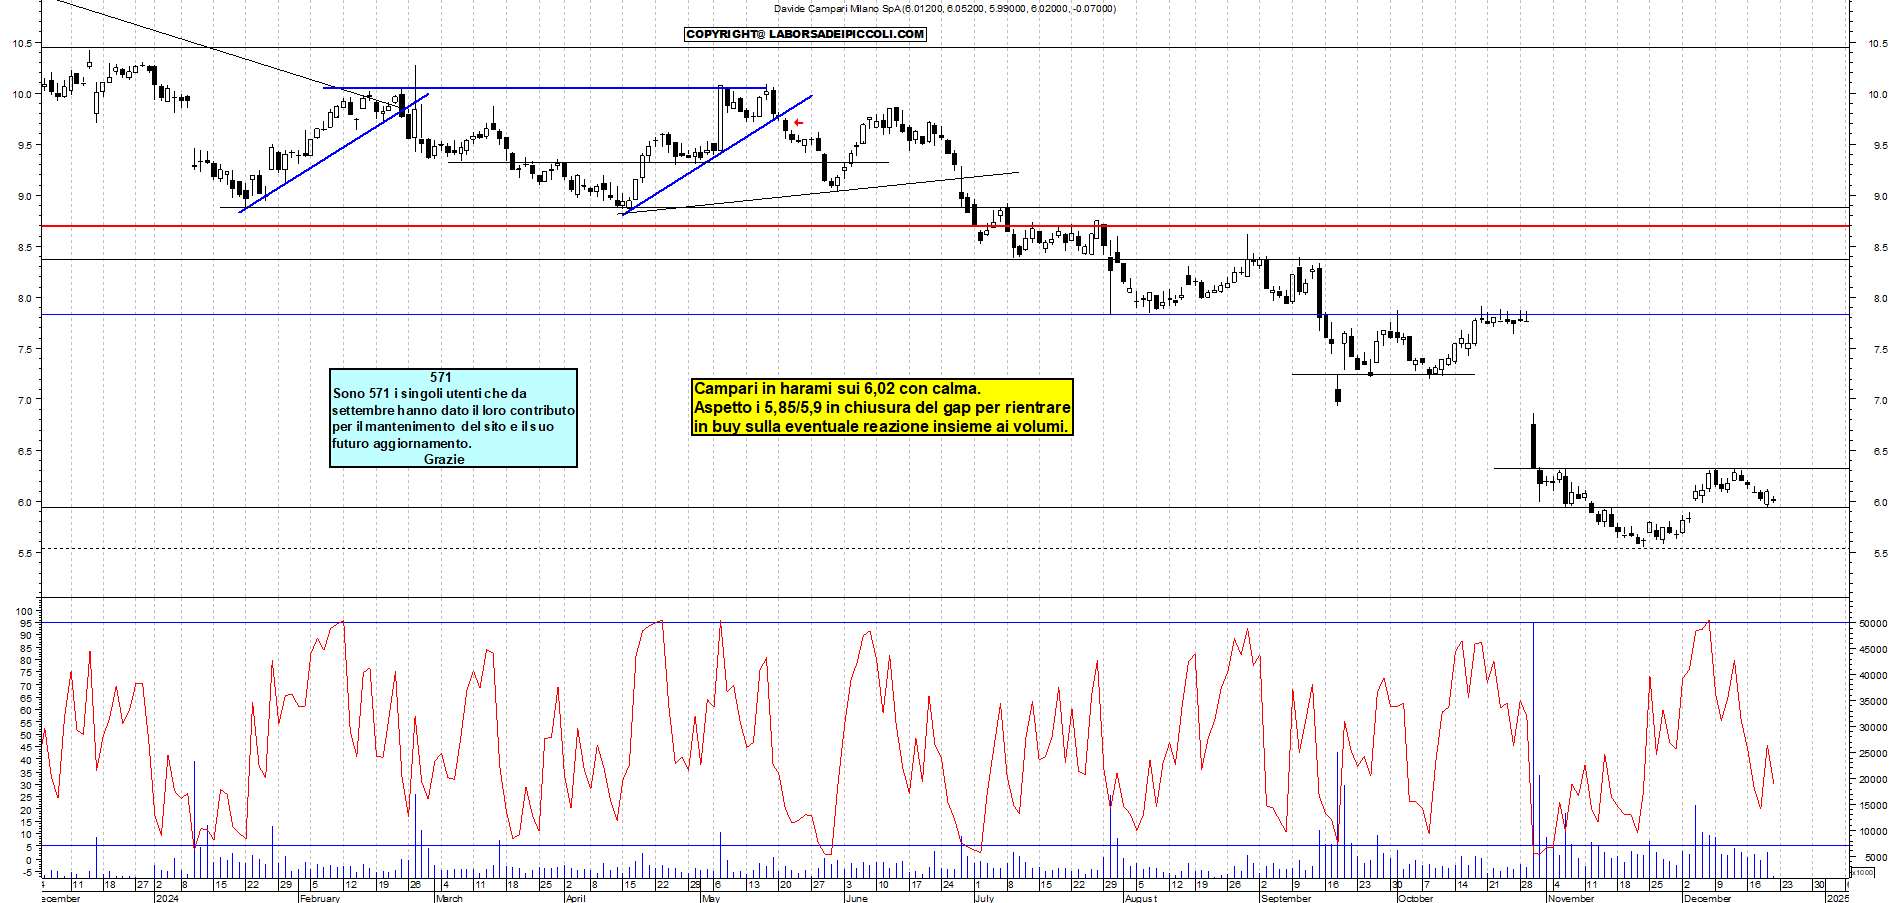Viewport: 1890px width, 903px height.
Task: Click the 'April' month label on the time axis
Action: click(576, 898)
